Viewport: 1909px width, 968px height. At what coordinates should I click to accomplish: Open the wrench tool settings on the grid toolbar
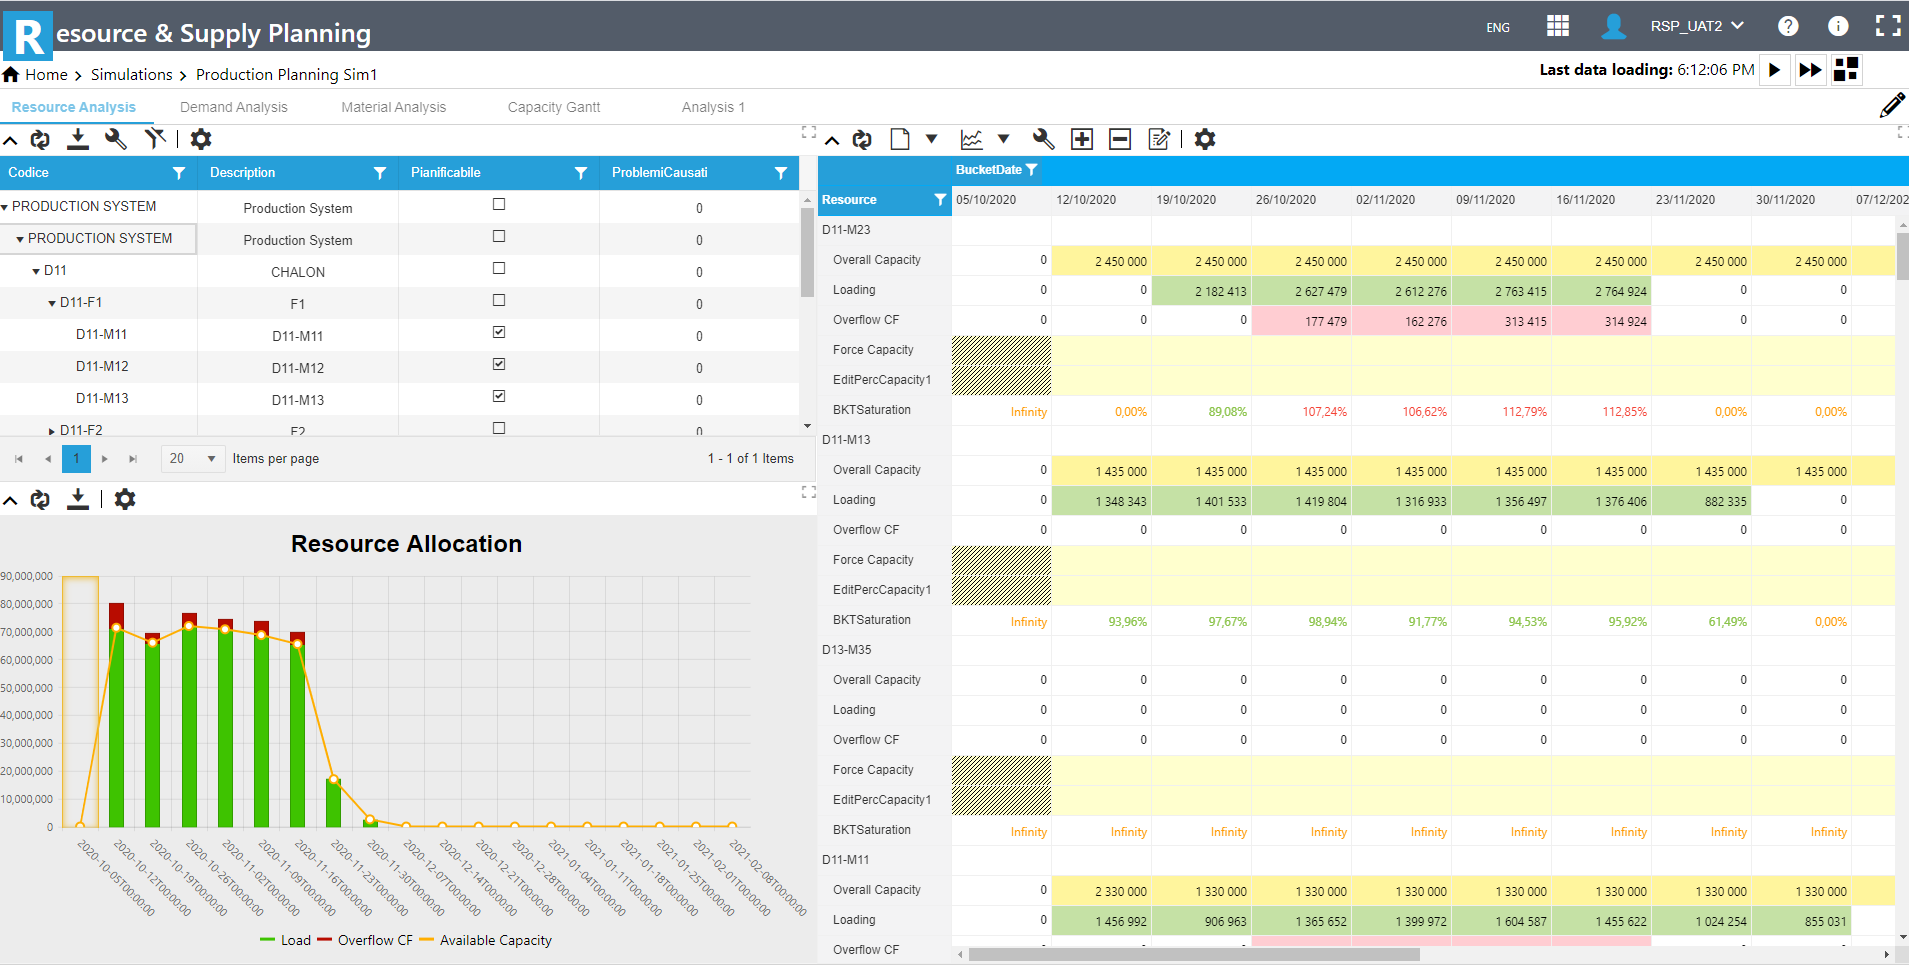coord(115,139)
